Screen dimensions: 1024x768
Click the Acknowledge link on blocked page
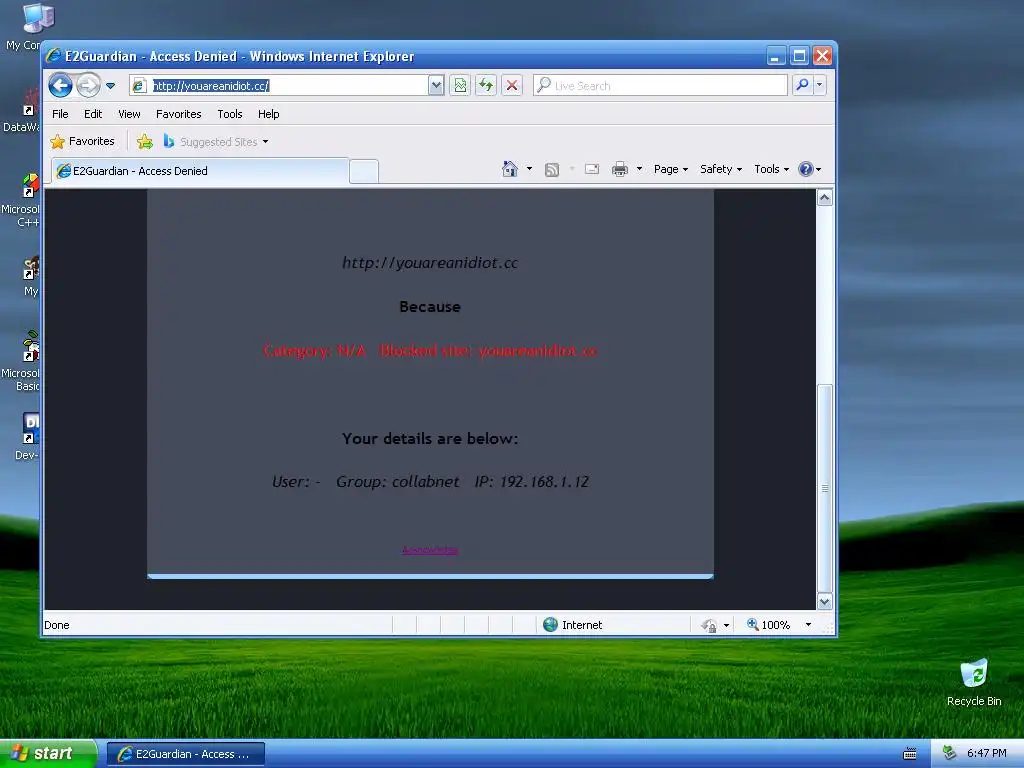coord(430,550)
